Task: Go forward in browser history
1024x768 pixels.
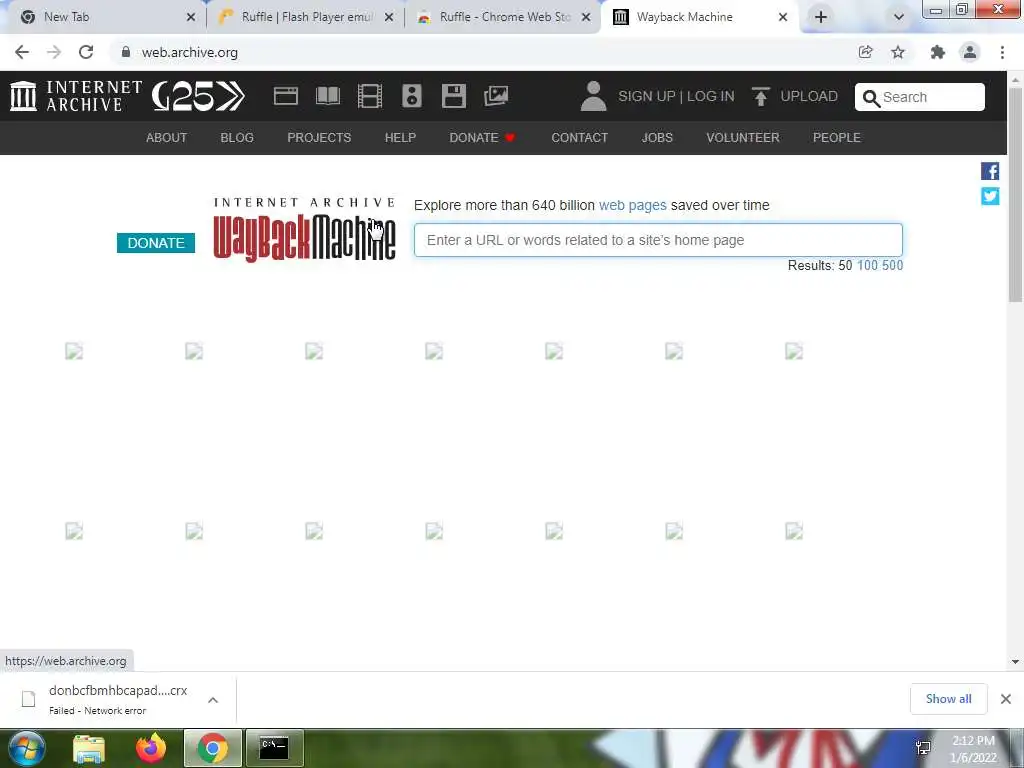Action: tap(54, 52)
